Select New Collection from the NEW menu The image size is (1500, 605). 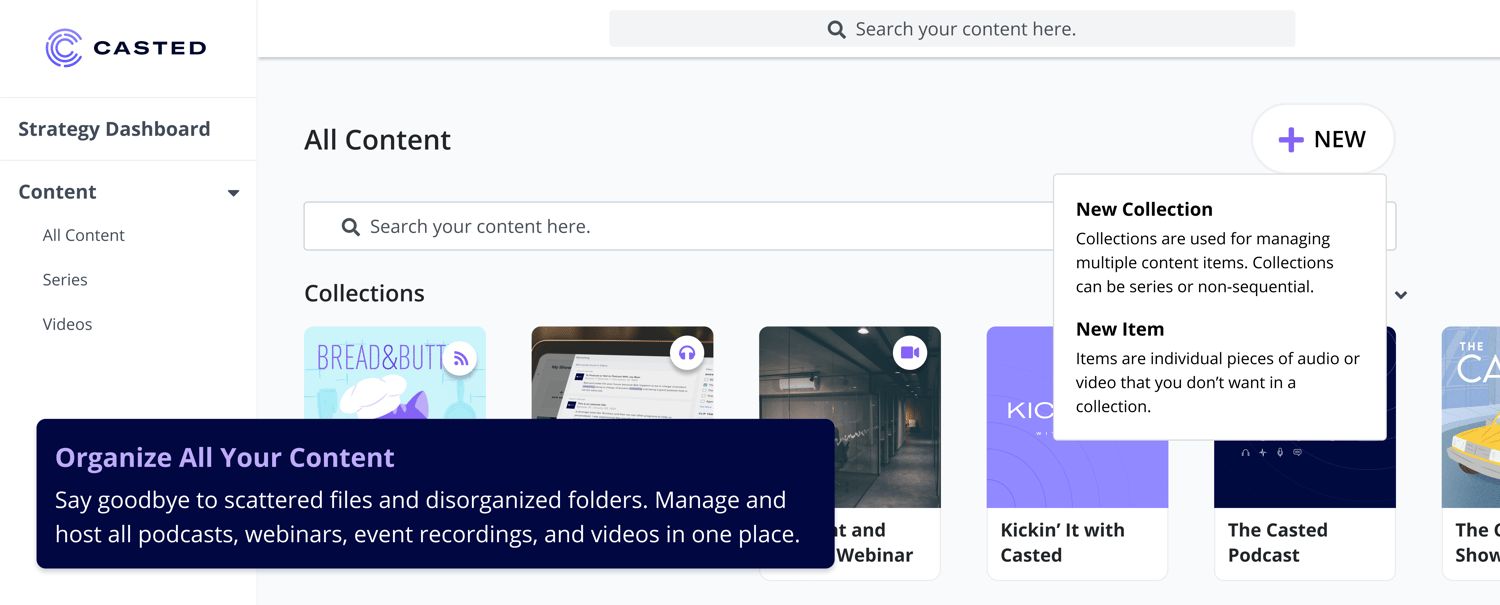[1143, 209]
